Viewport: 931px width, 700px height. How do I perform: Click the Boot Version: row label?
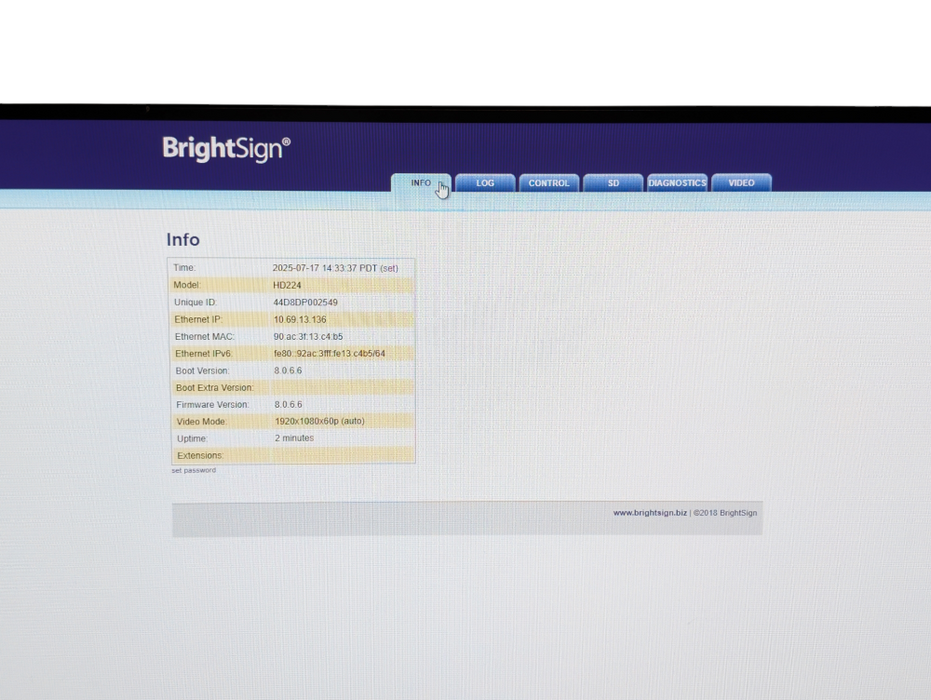(202, 370)
